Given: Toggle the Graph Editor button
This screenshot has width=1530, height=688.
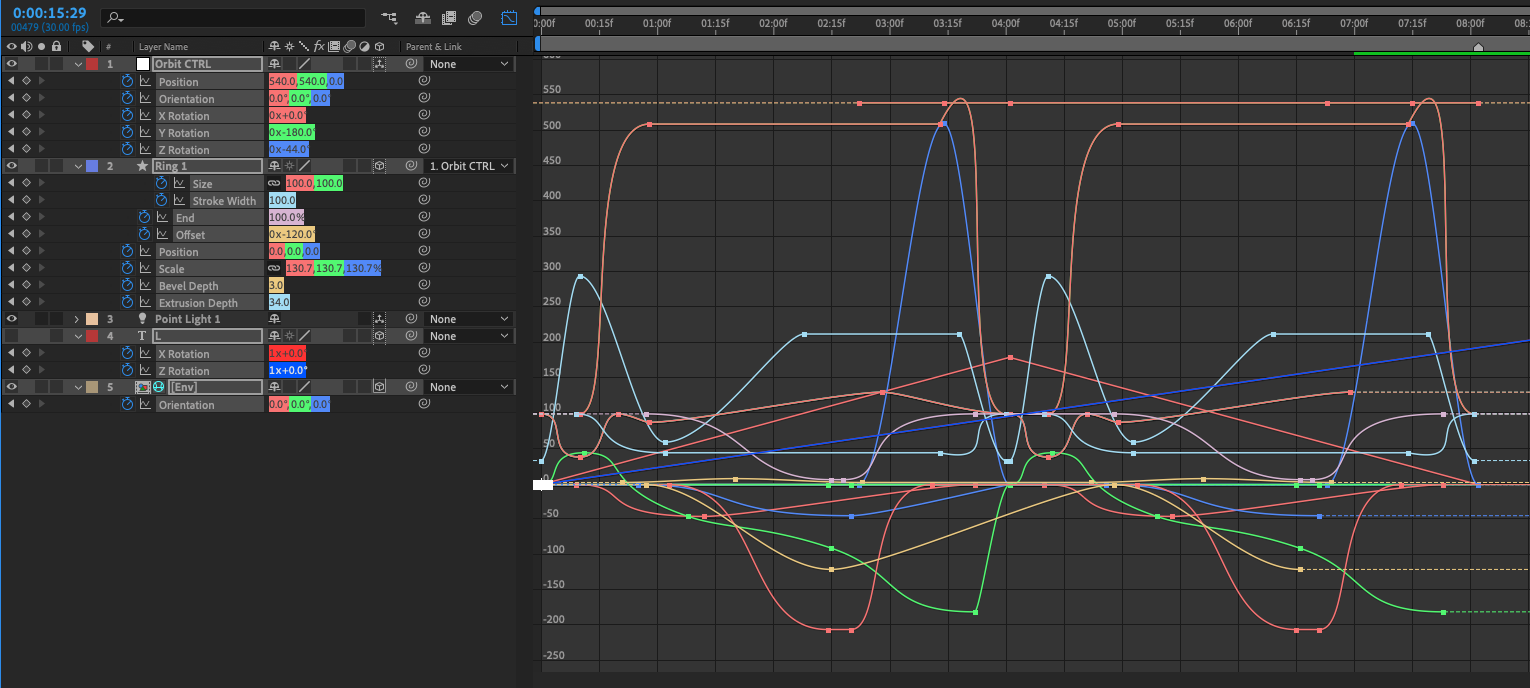Looking at the screenshot, I should 509,18.
